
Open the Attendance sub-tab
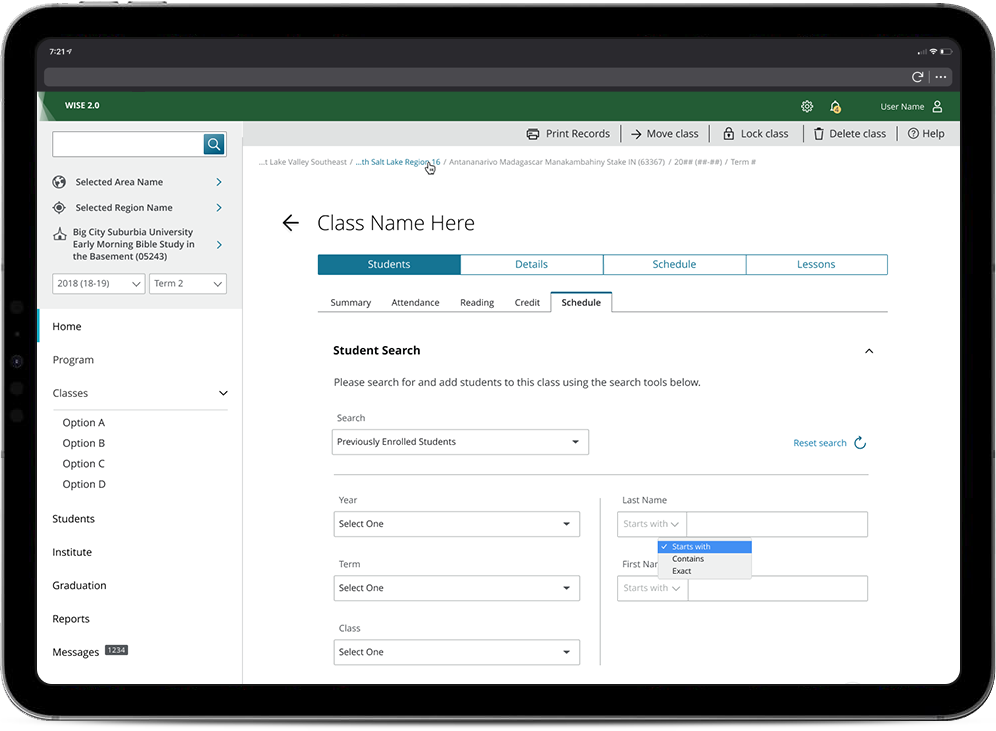point(415,302)
